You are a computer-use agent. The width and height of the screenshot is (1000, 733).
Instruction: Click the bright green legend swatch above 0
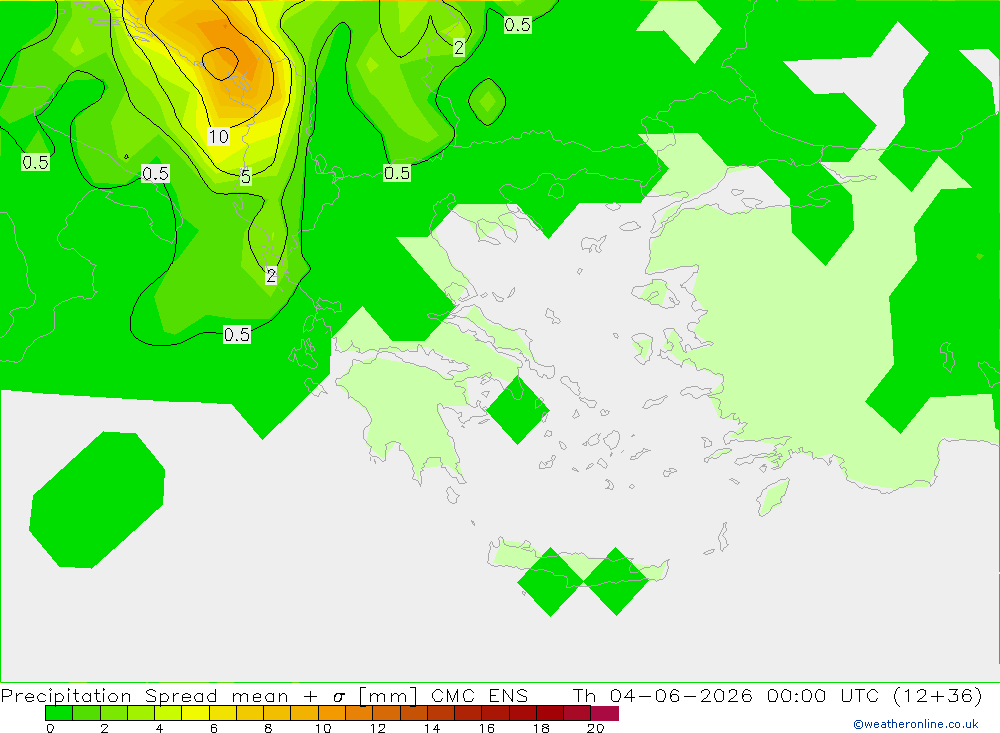(59, 713)
